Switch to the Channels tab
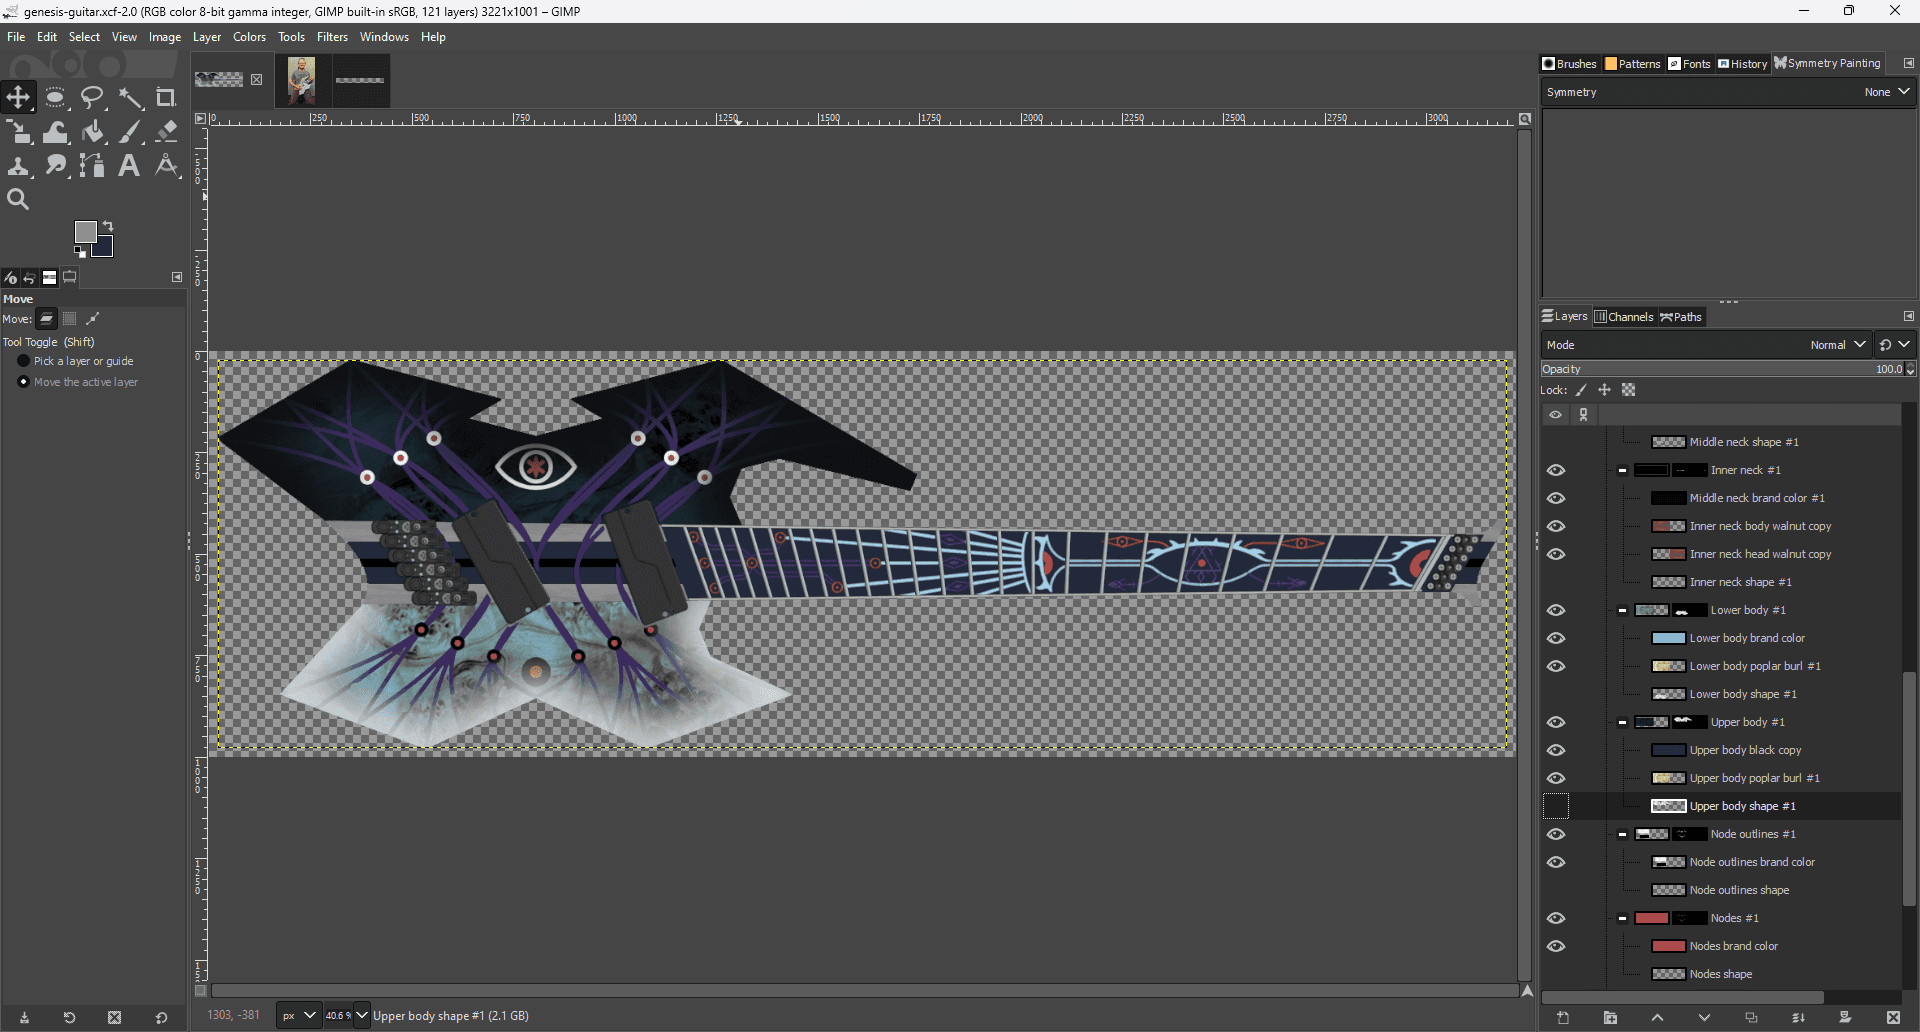 [1625, 317]
